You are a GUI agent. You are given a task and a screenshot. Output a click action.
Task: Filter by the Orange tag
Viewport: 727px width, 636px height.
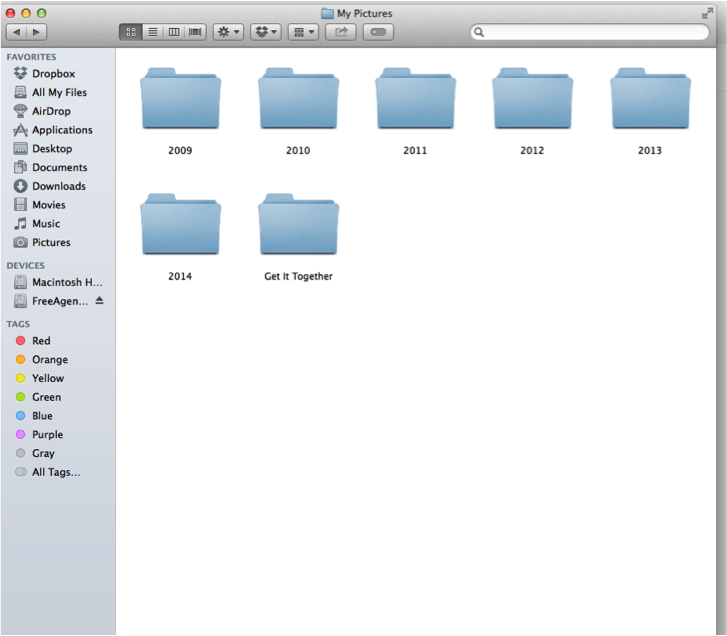pyautogui.click(x=58, y=360)
